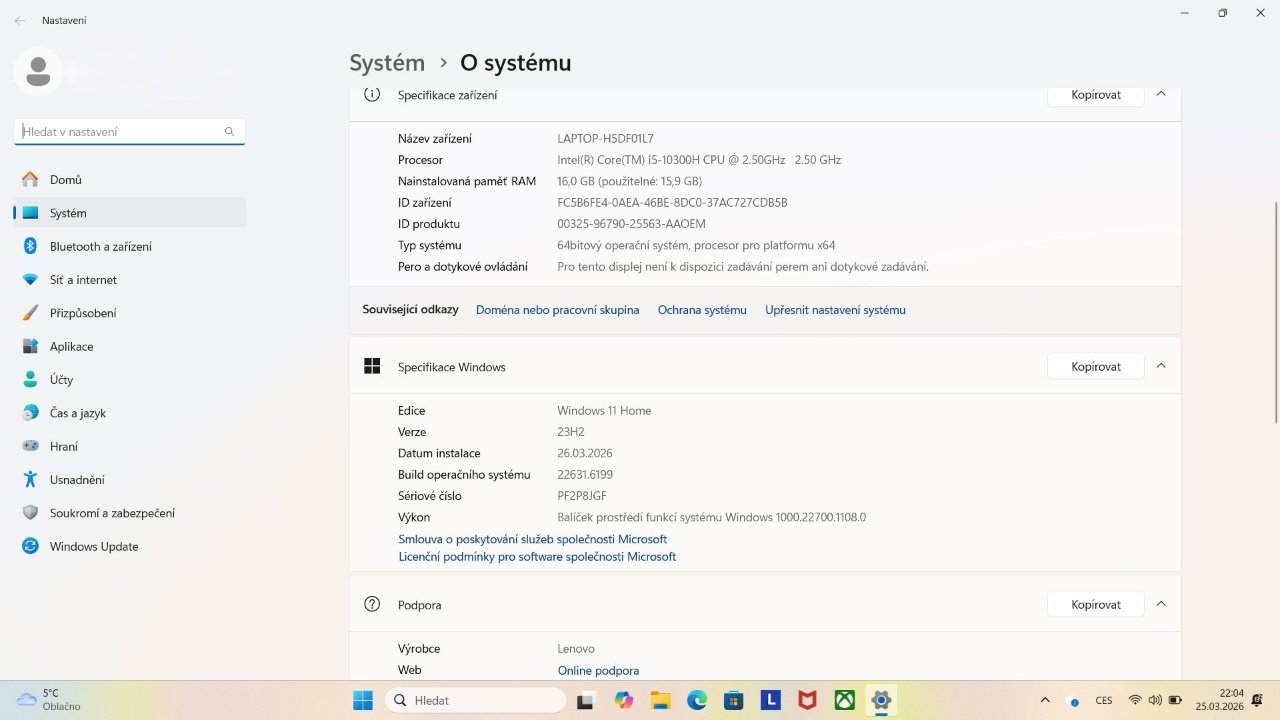Click the user profile avatar
The height and width of the screenshot is (720, 1280).
(38, 71)
